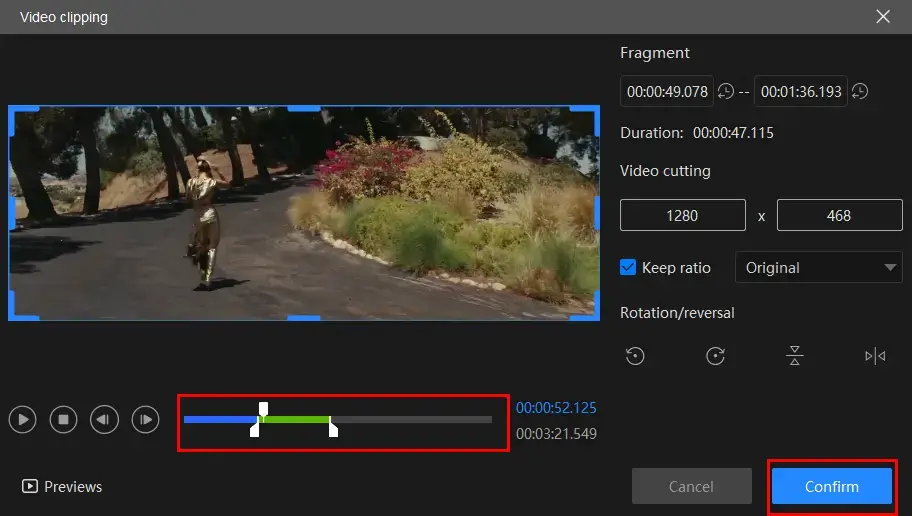Step to the next frame

(x=146, y=420)
